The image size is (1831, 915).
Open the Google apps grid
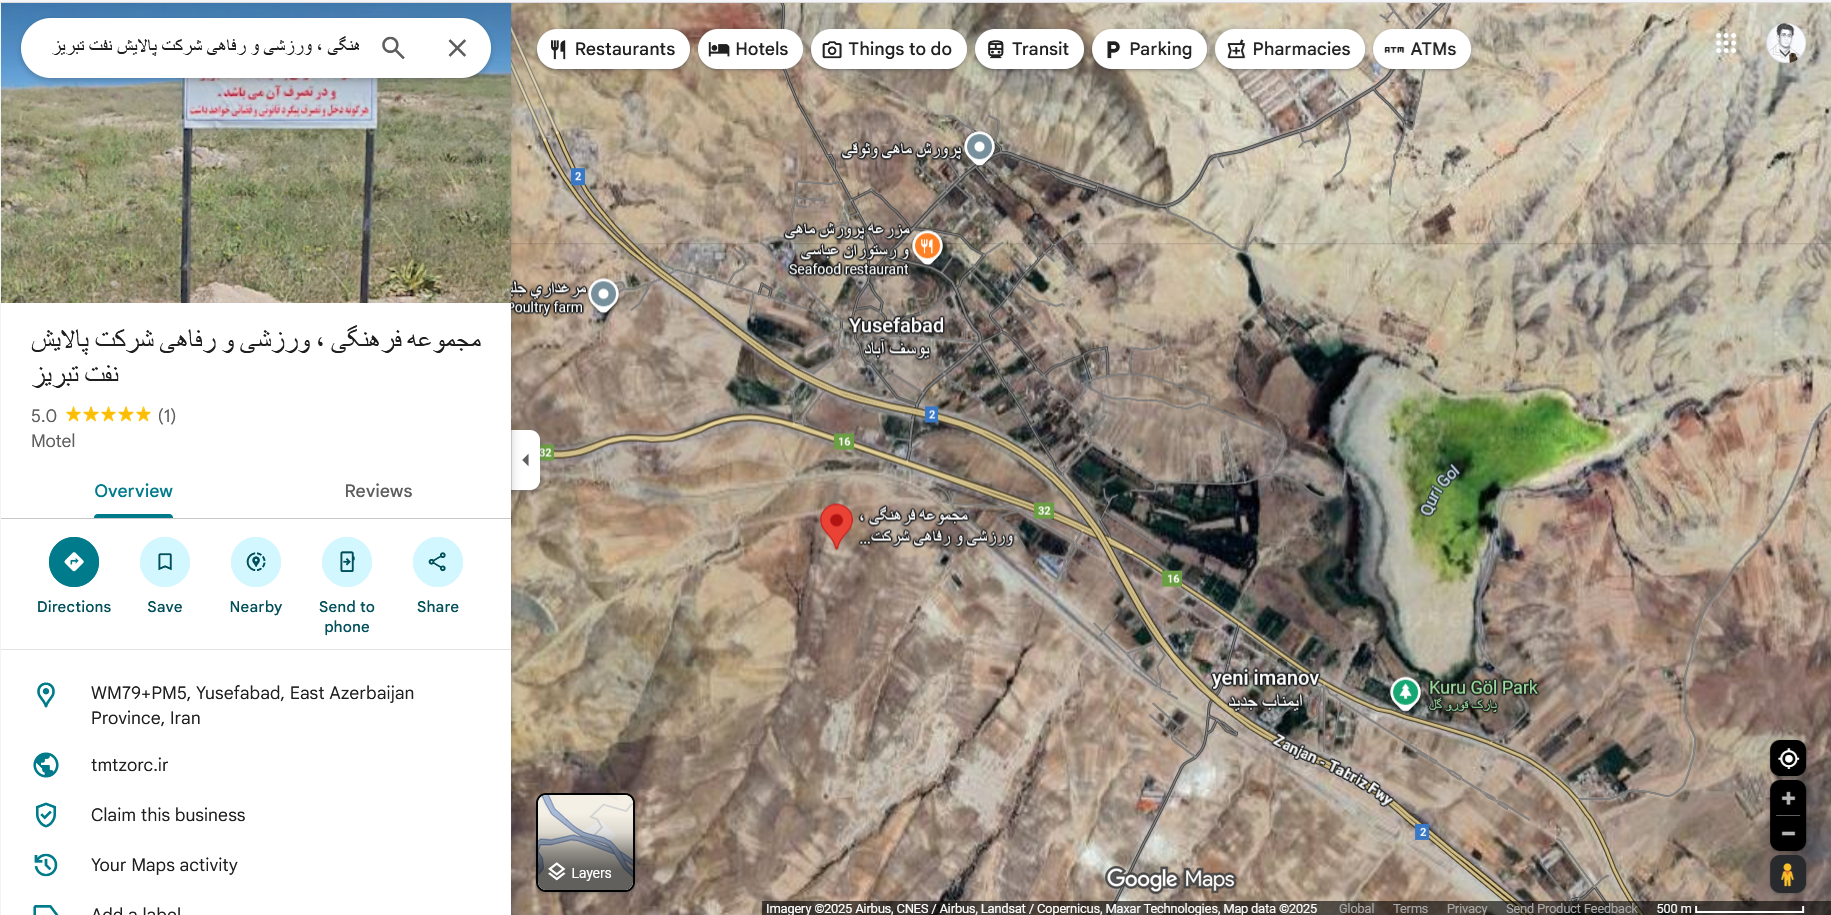pyautogui.click(x=1725, y=43)
